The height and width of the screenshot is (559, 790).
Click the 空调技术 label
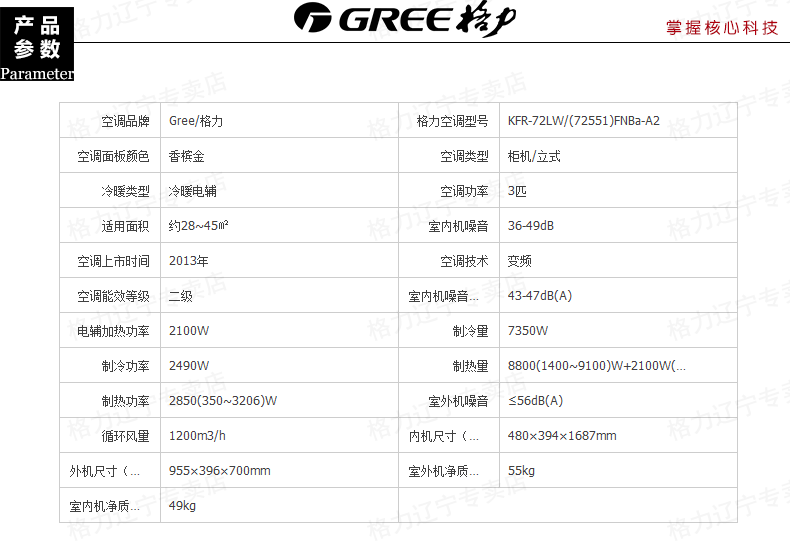coord(465,261)
